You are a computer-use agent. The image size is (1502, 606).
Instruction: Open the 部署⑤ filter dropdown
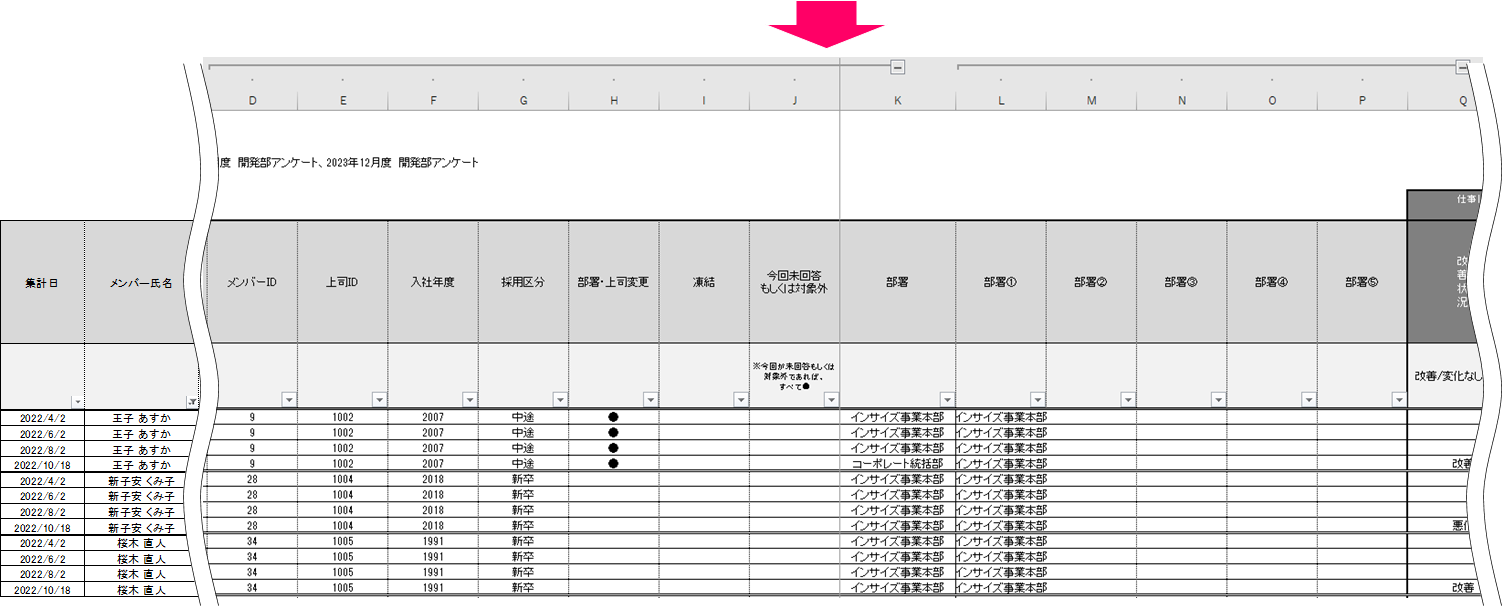click(1398, 400)
